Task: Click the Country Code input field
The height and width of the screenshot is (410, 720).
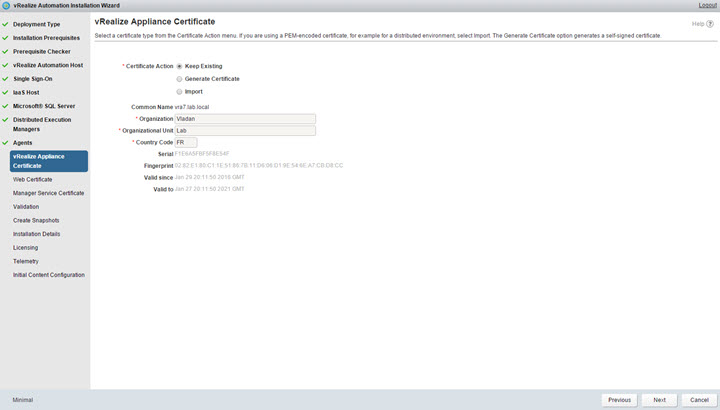Action: tap(186, 142)
